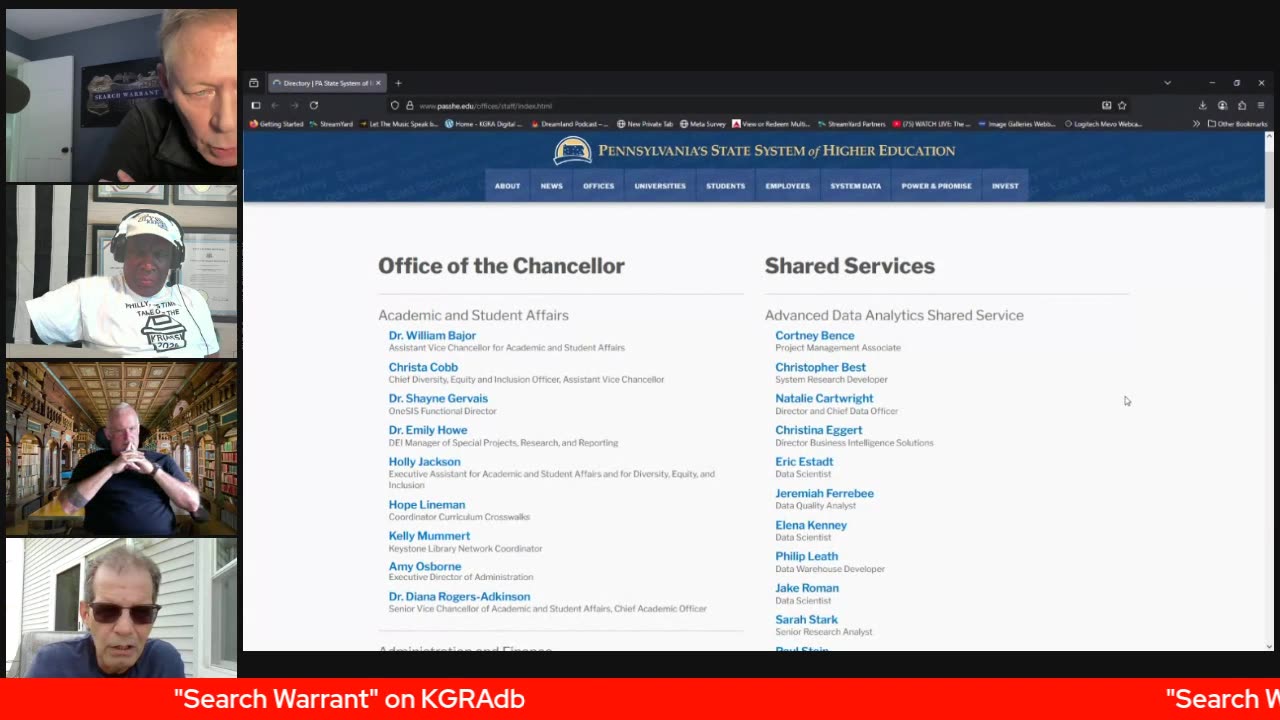Expand the list all tabs chevron

(1167, 83)
